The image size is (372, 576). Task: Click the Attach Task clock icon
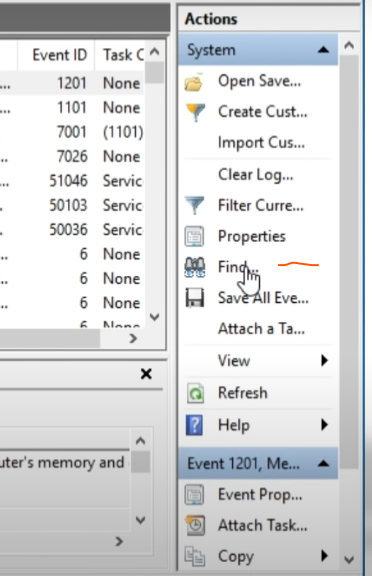195,526
